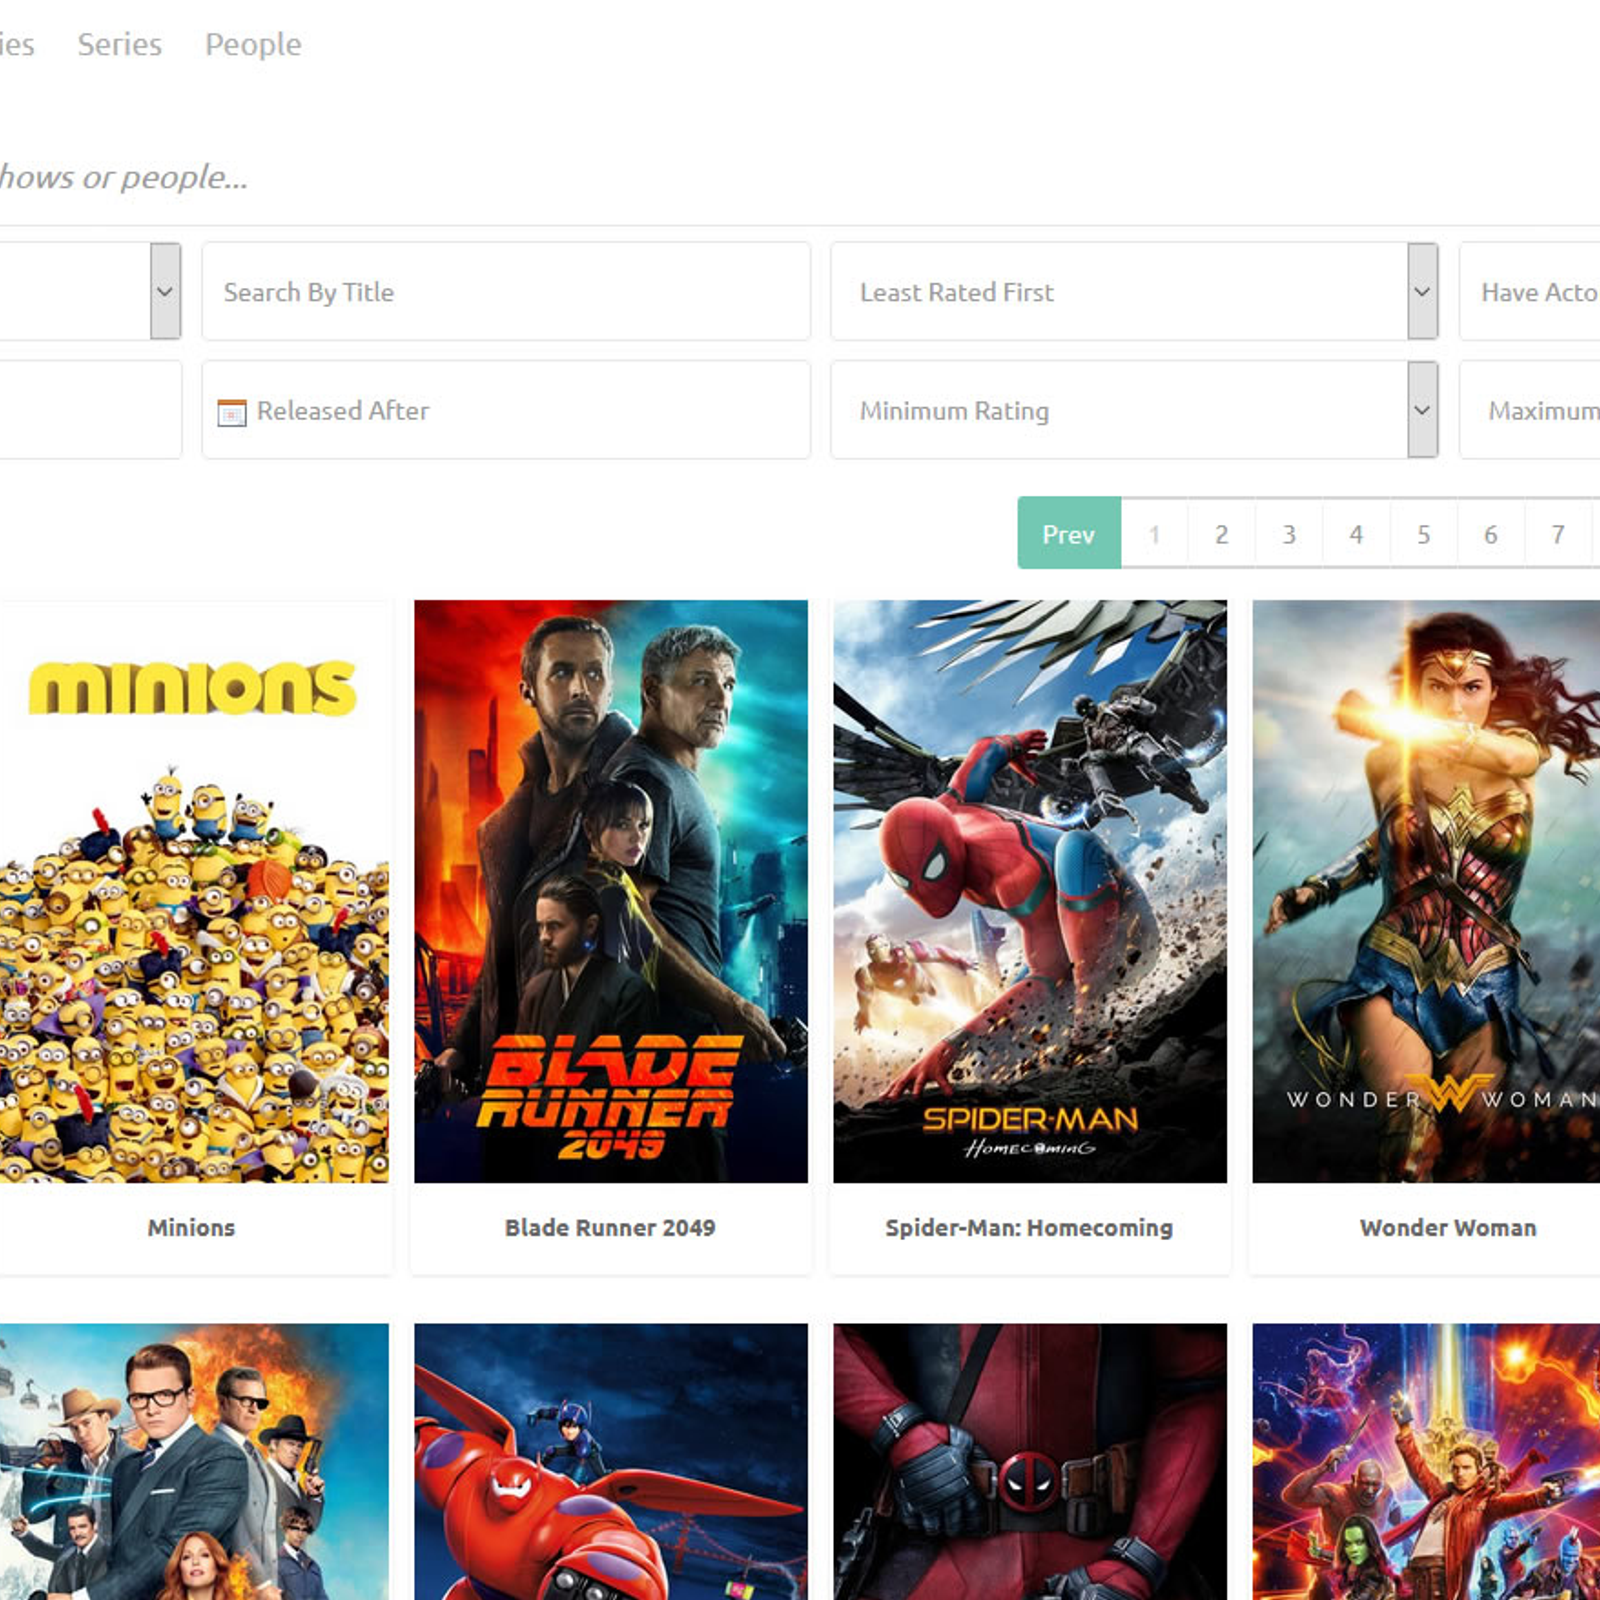1600x1600 pixels.
Task: Open the Series navigation tab
Action: tap(119, 44)
